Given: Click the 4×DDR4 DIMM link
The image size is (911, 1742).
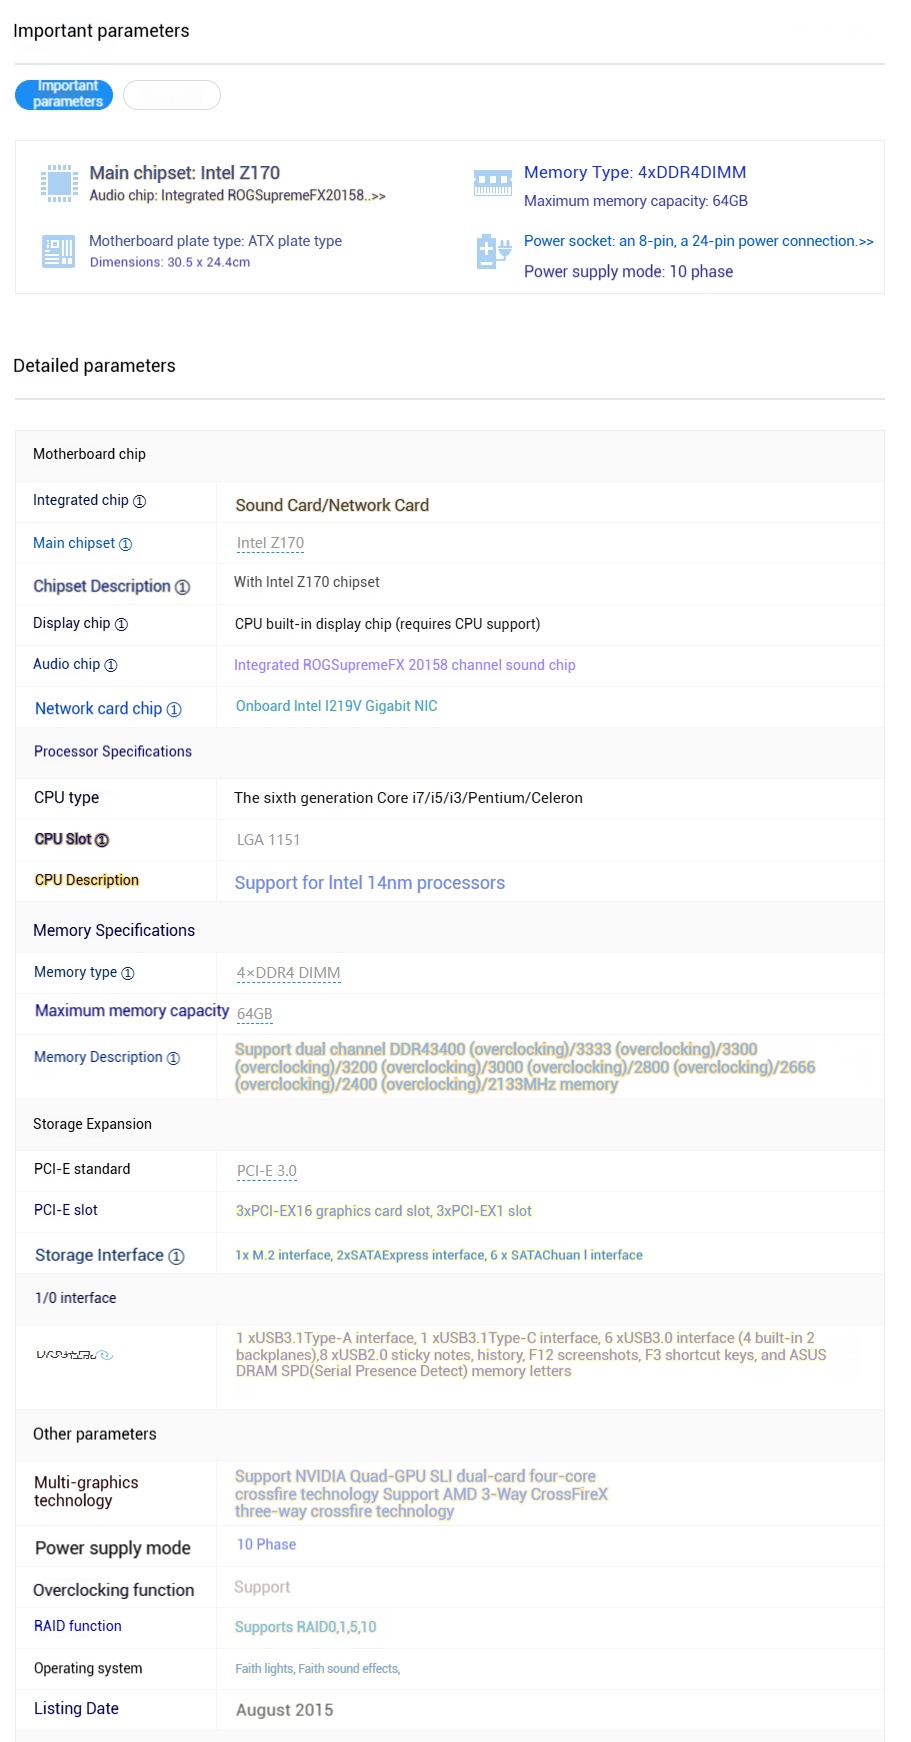Looking at the screenshot, I should (x=289, y=973).
